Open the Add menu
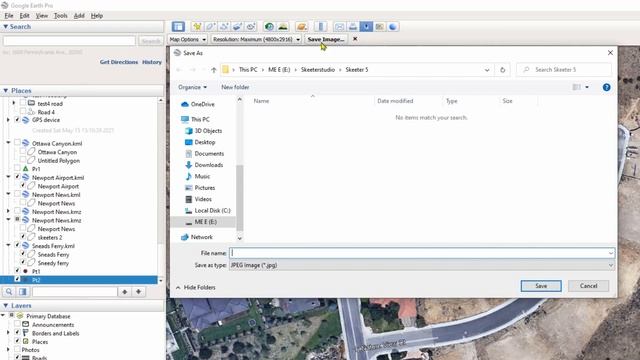This screenshot has height=360, width=640. 79,16
